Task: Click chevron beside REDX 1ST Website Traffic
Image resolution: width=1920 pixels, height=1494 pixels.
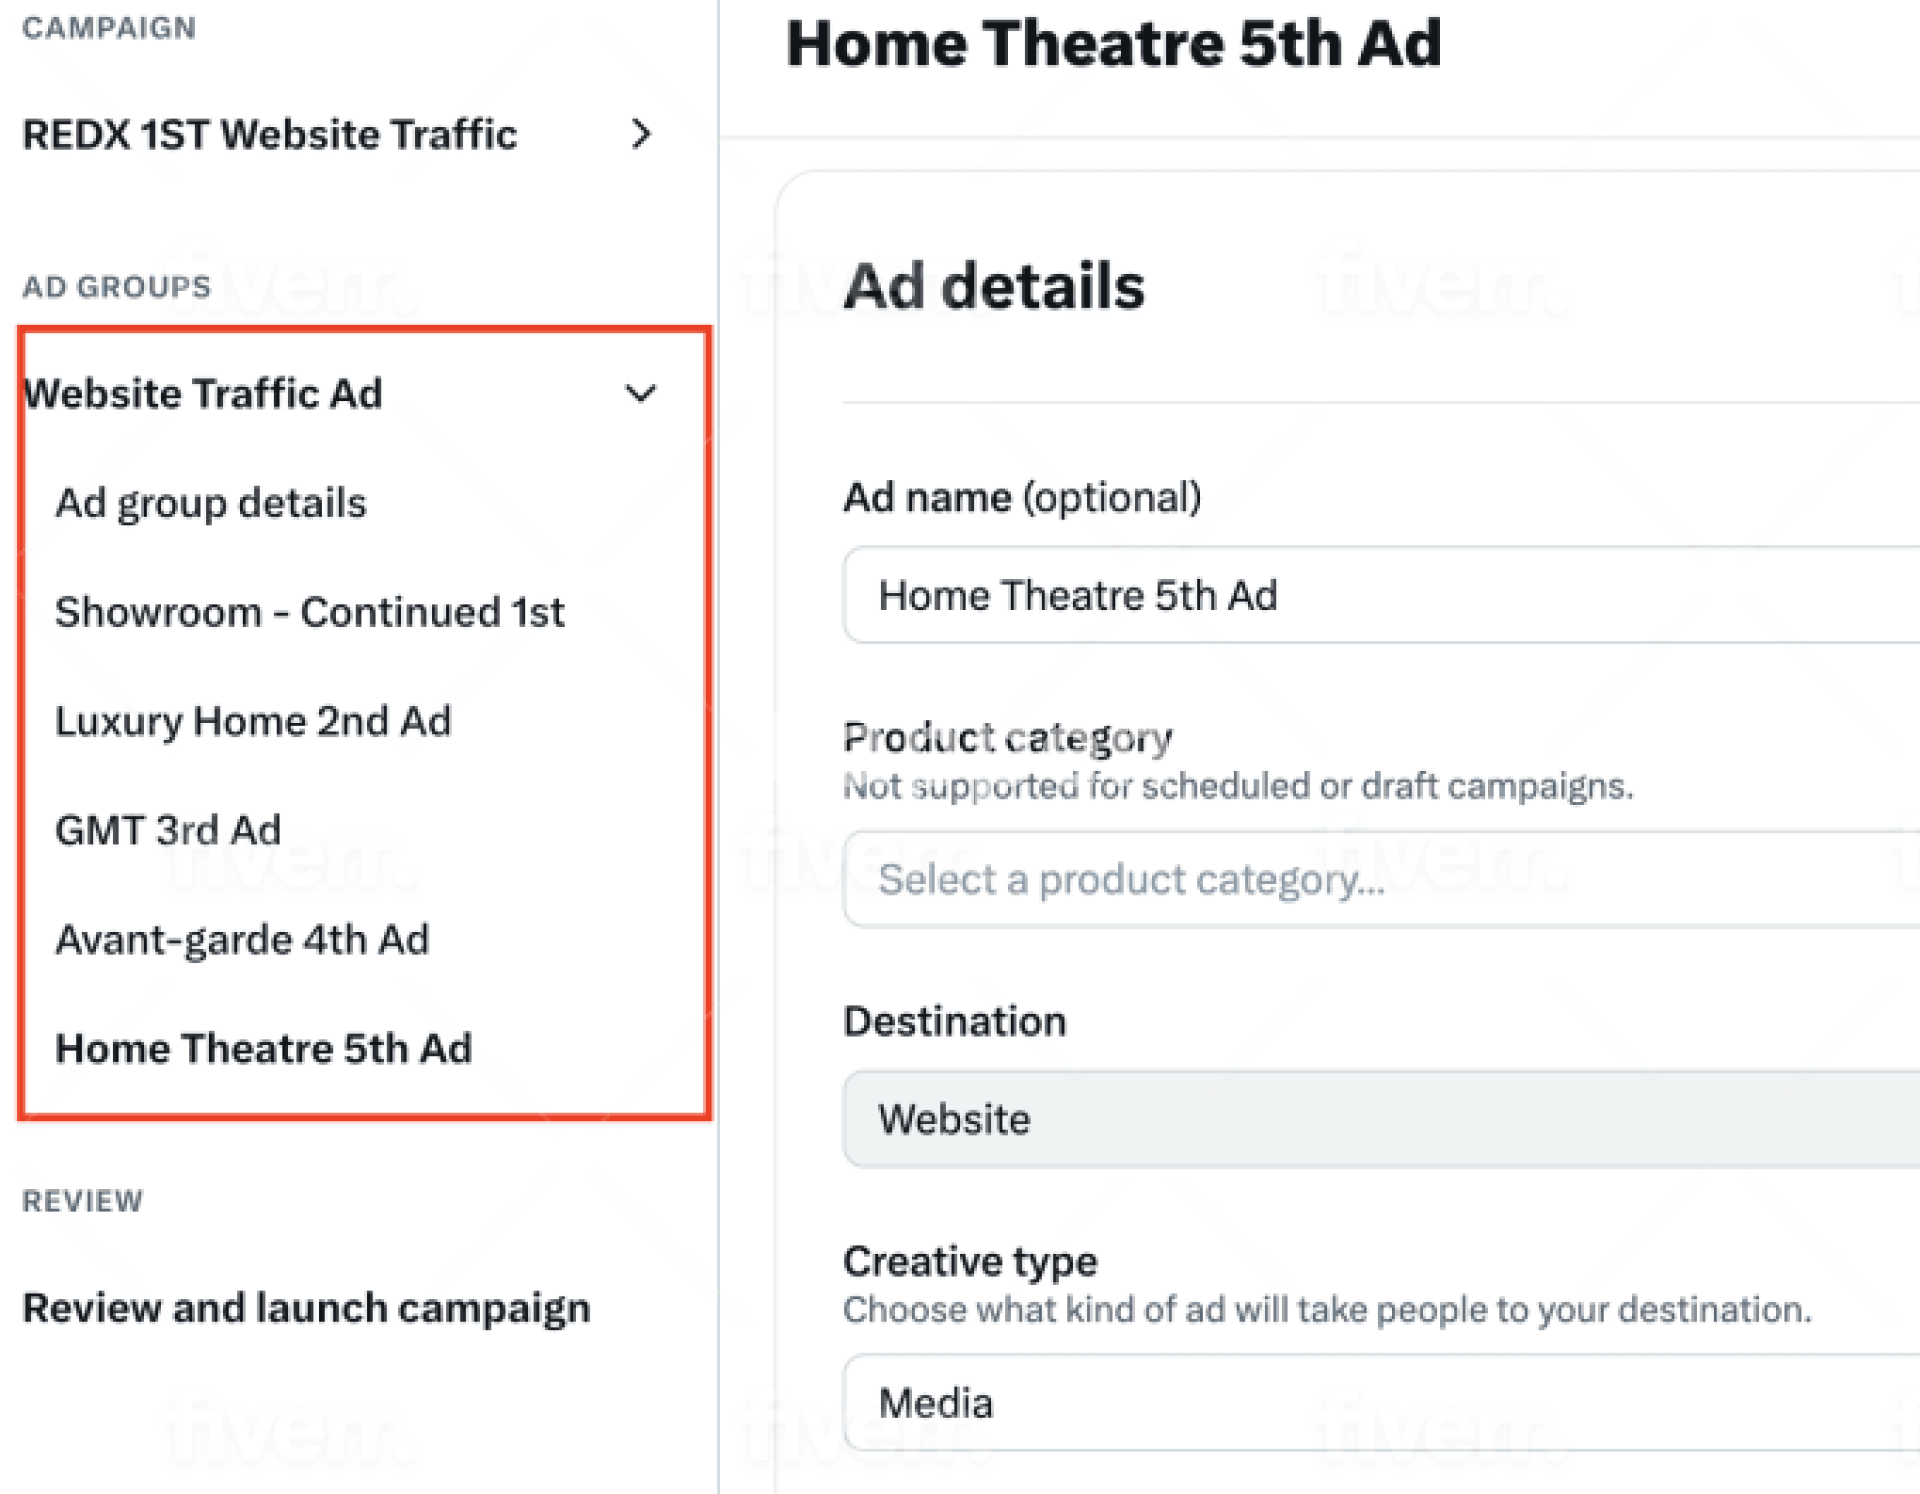Action: pos(641,134)
